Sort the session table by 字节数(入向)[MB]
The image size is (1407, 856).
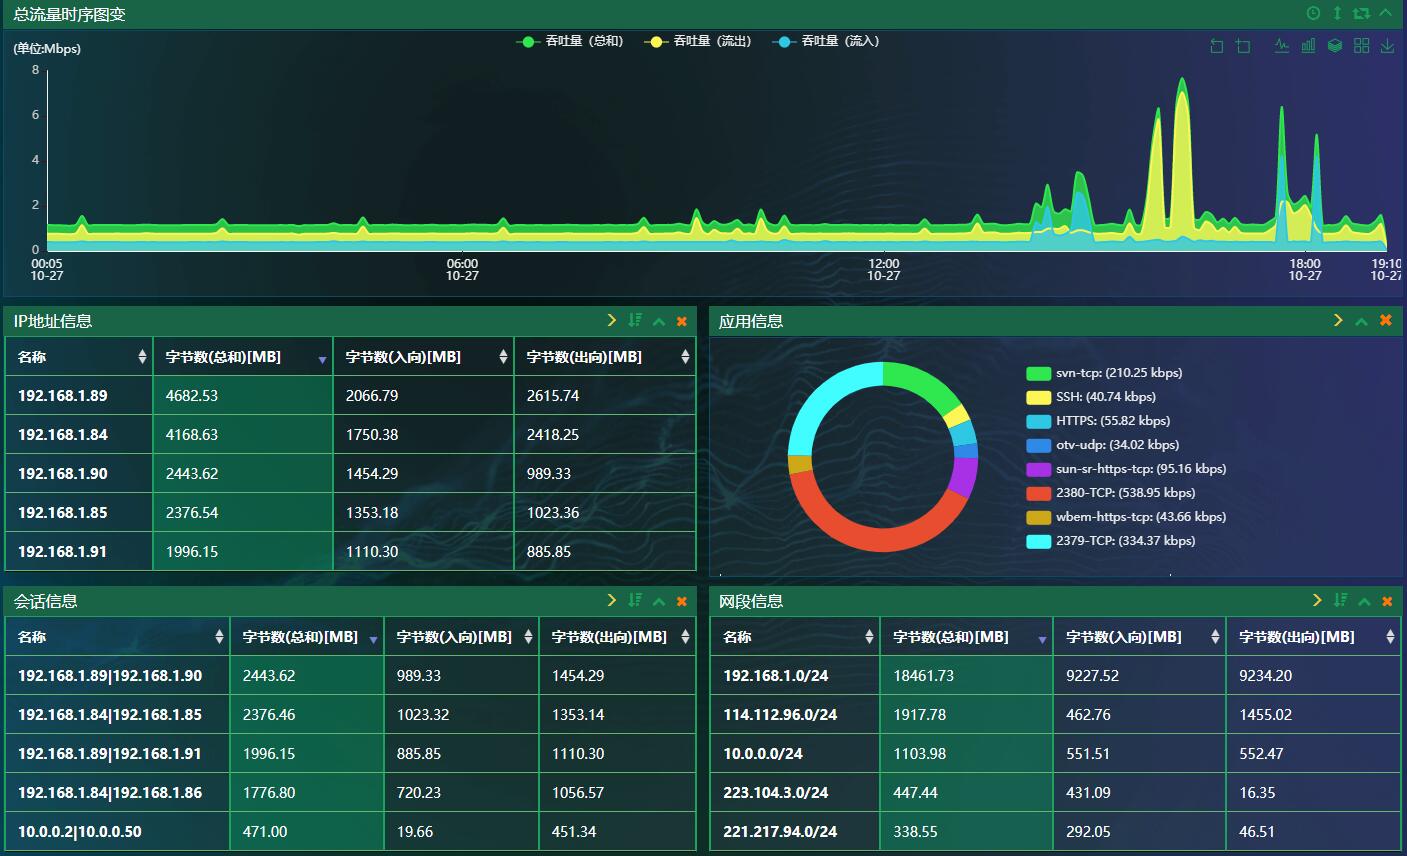462,637
